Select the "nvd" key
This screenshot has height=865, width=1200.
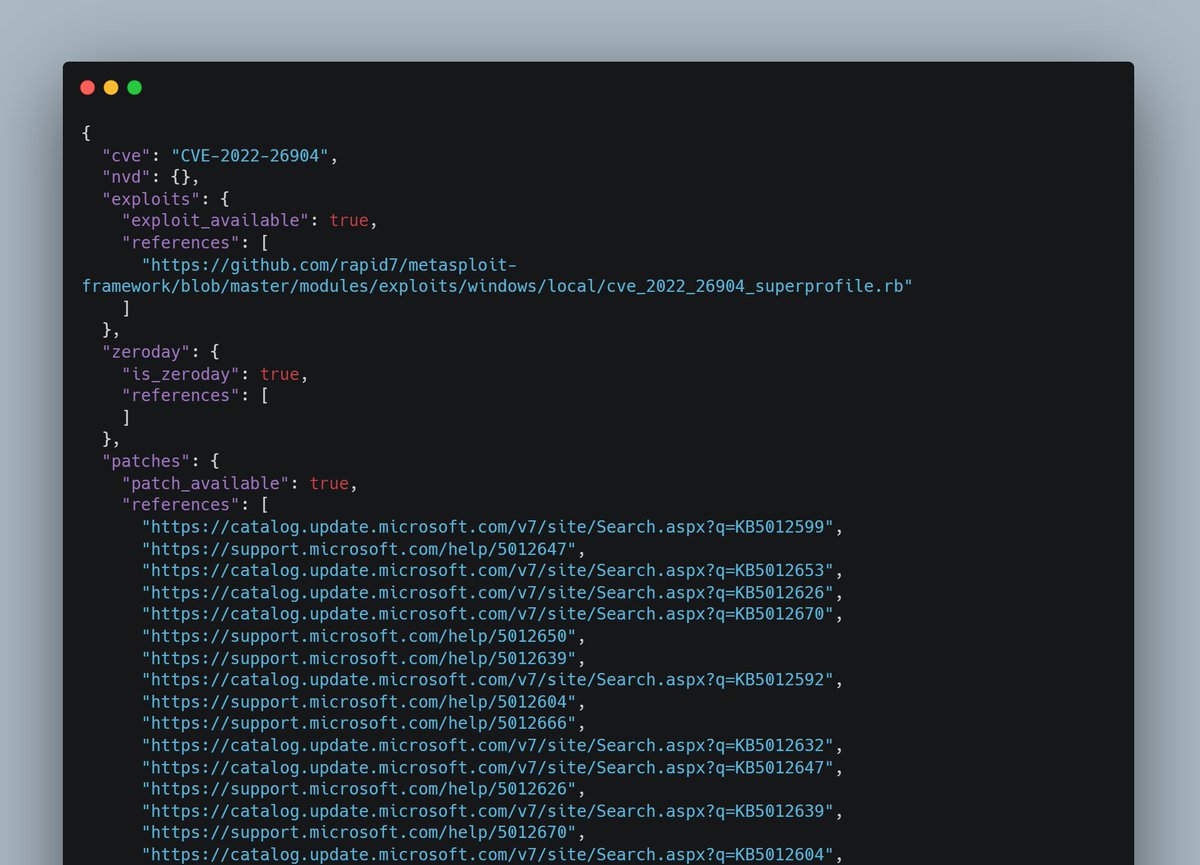[127, 177]
